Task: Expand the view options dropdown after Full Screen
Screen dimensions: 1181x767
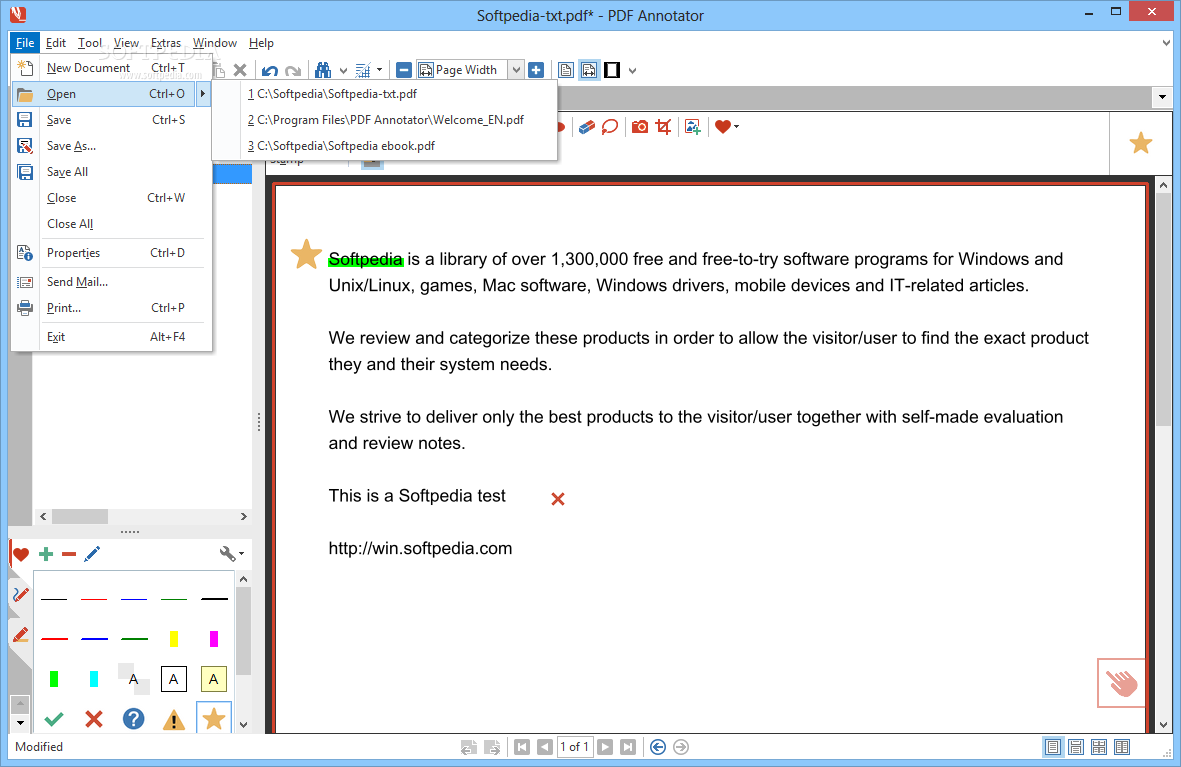Action: [x=633, y=71]
